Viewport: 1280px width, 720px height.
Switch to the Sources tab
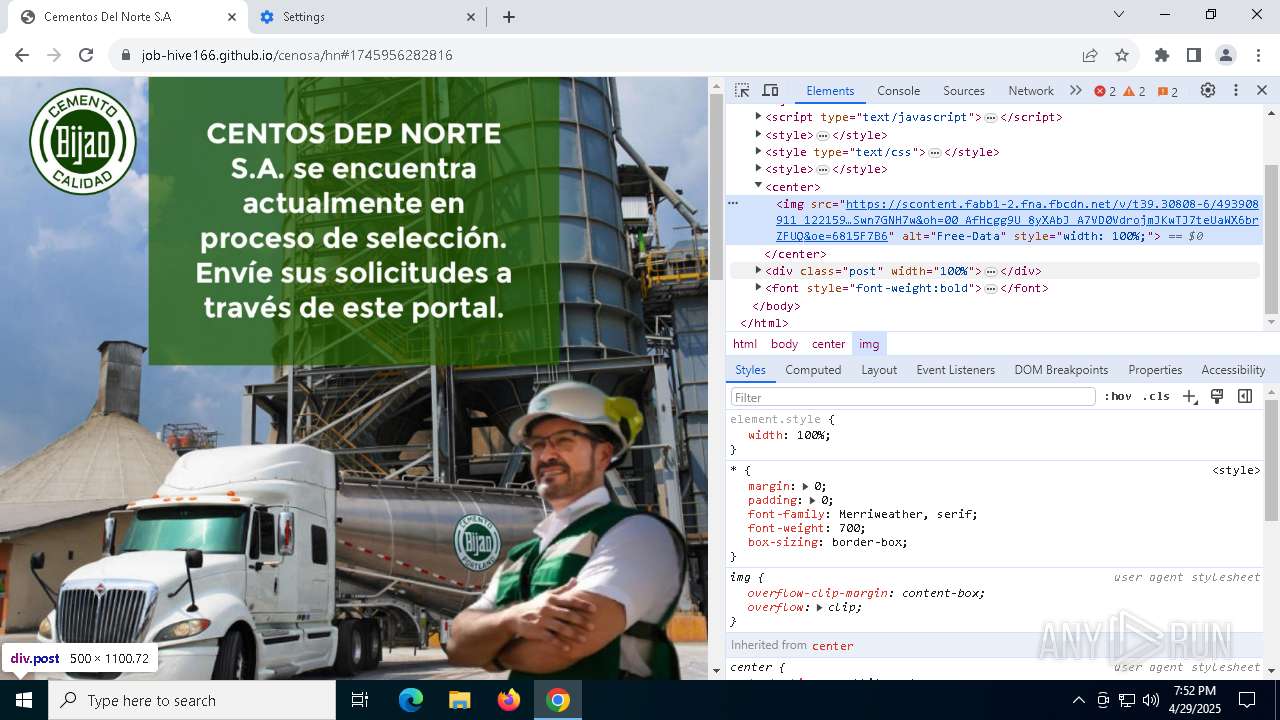[x=964, y=90]
